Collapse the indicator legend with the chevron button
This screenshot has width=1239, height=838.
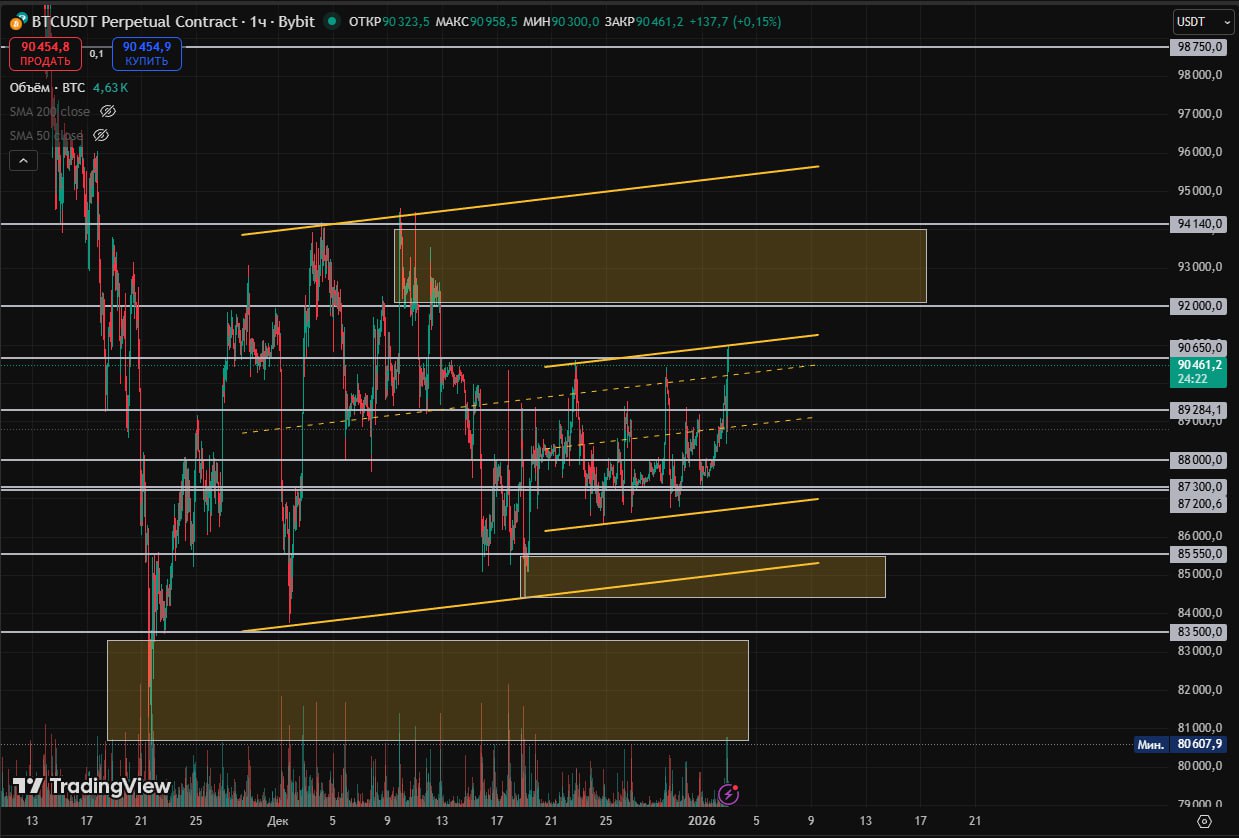pyautogui.click(x=23, y=160)
